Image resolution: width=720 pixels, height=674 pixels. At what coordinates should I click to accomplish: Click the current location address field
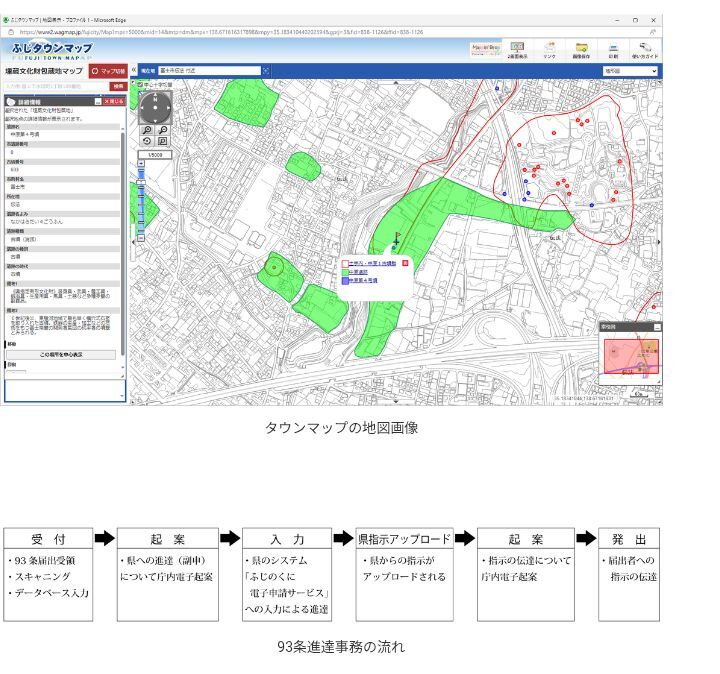click(209, 71)
